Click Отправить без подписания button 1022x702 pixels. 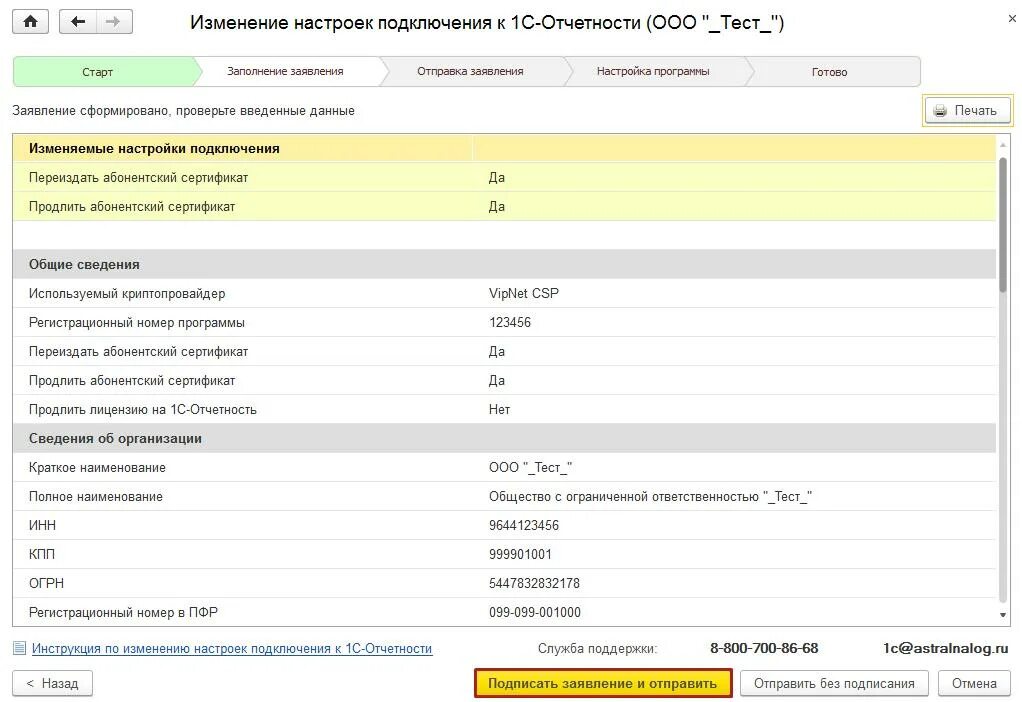(x=834, y=683)
